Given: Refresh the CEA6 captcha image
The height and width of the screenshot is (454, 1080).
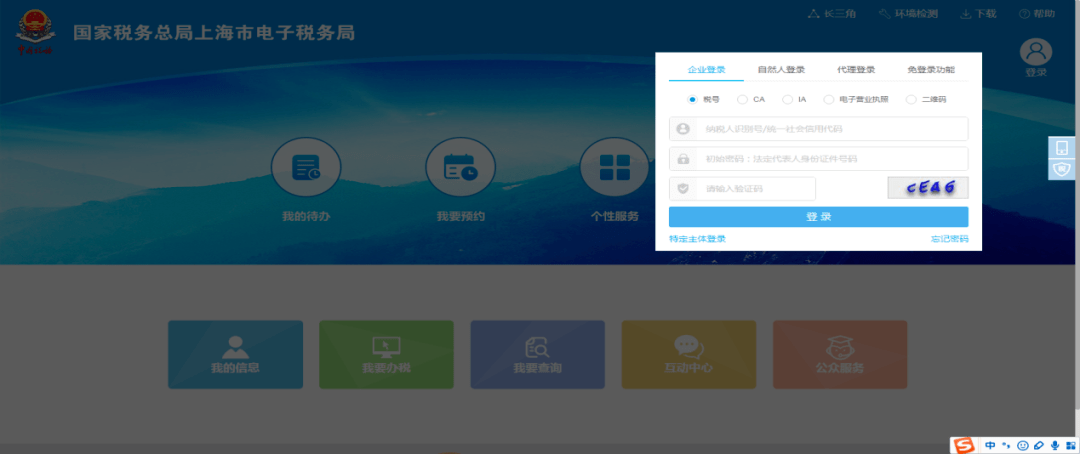Looking at the screenshot, I should [x=927, y=188].
